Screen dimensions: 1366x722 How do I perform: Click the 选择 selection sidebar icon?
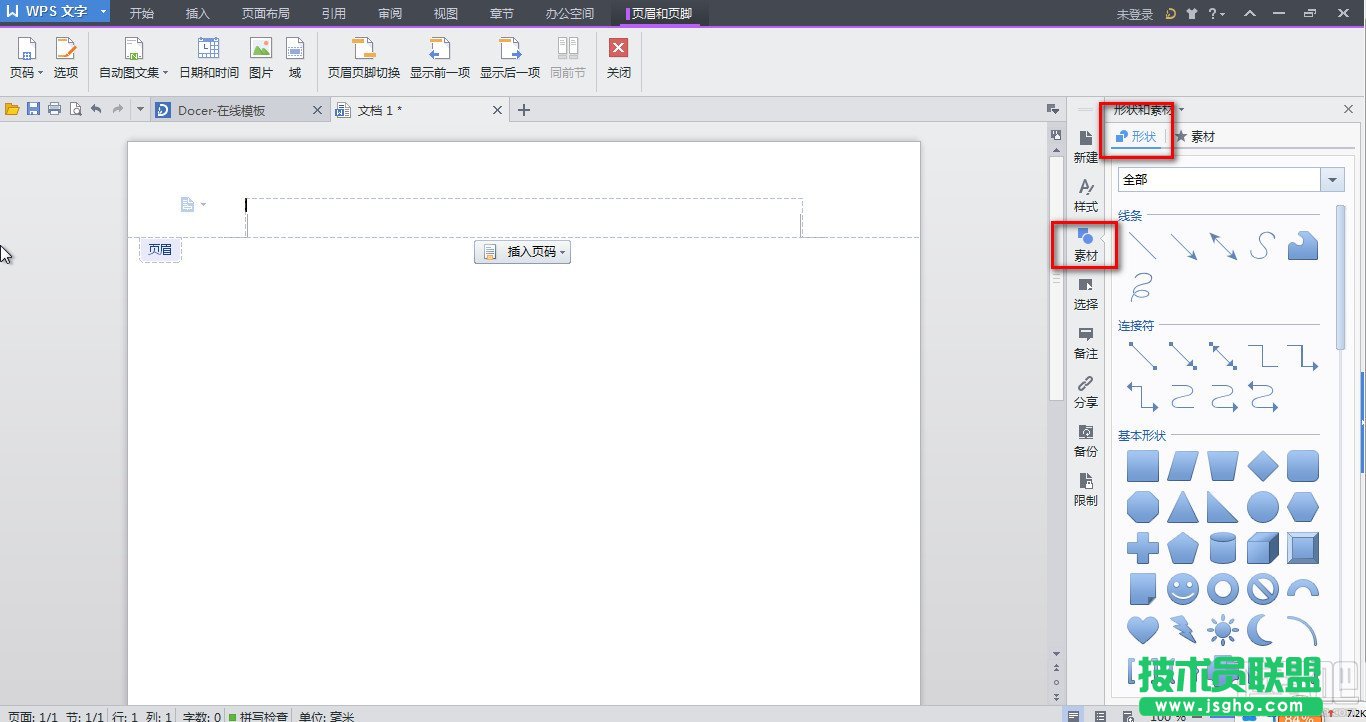point(1085,293)
